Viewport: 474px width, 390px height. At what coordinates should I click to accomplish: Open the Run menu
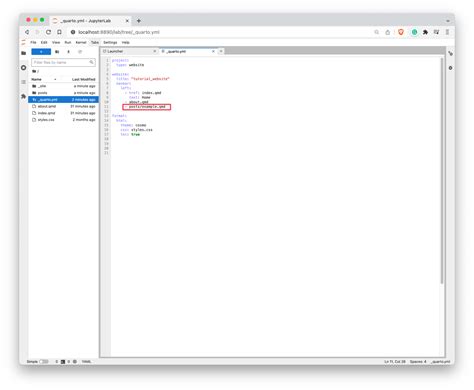tap(68, 43)
